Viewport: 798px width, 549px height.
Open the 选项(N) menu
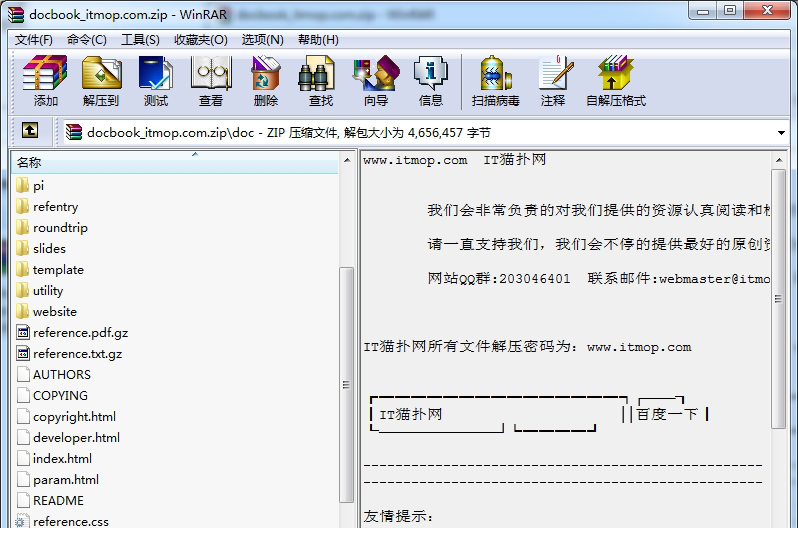262,40
